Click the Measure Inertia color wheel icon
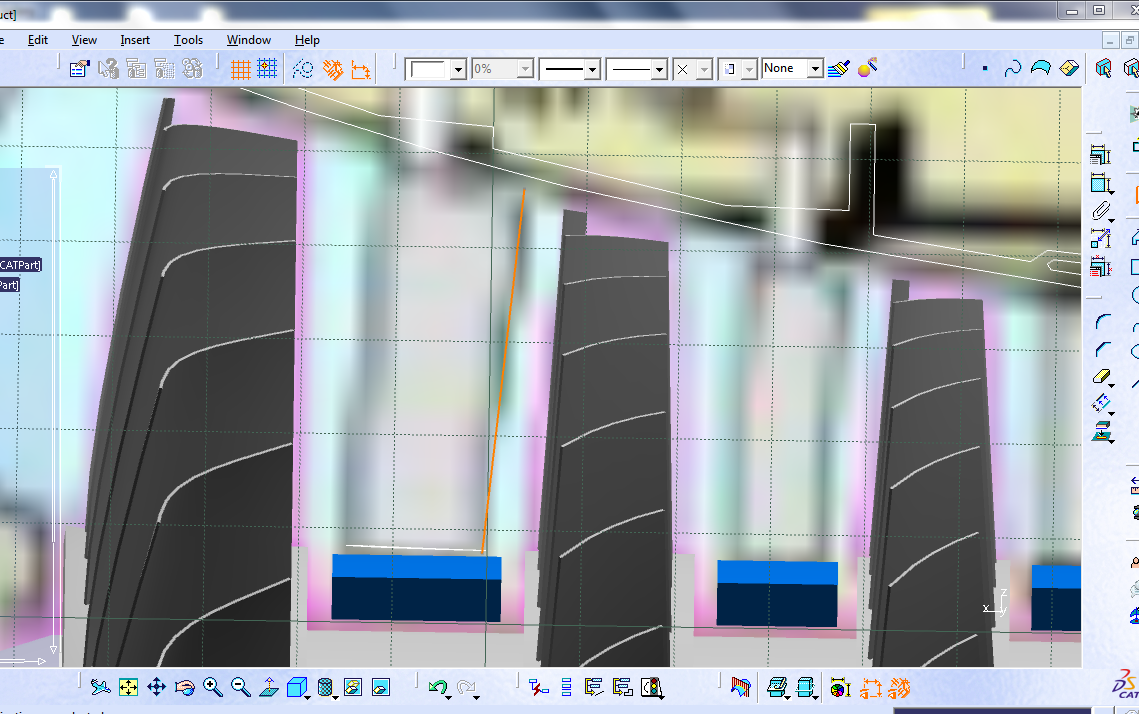This screenshot has width=1139, height=714. tap(840, 688)
